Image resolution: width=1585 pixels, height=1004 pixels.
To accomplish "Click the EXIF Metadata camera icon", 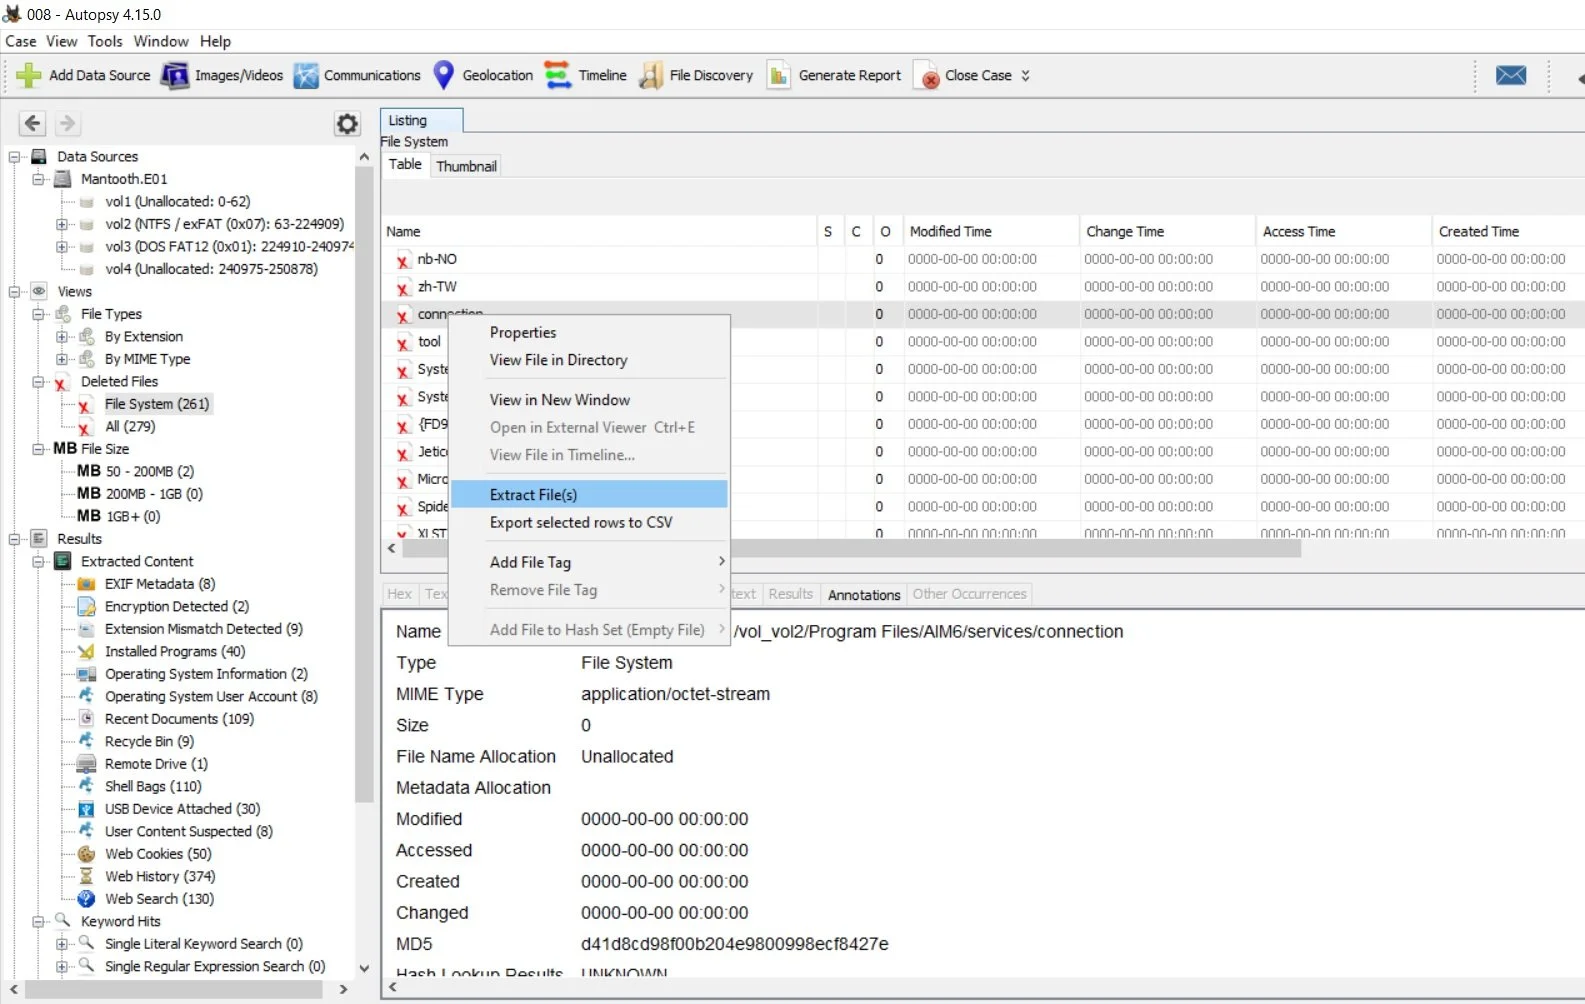I will pyautogui.click(x=87, y=584).
